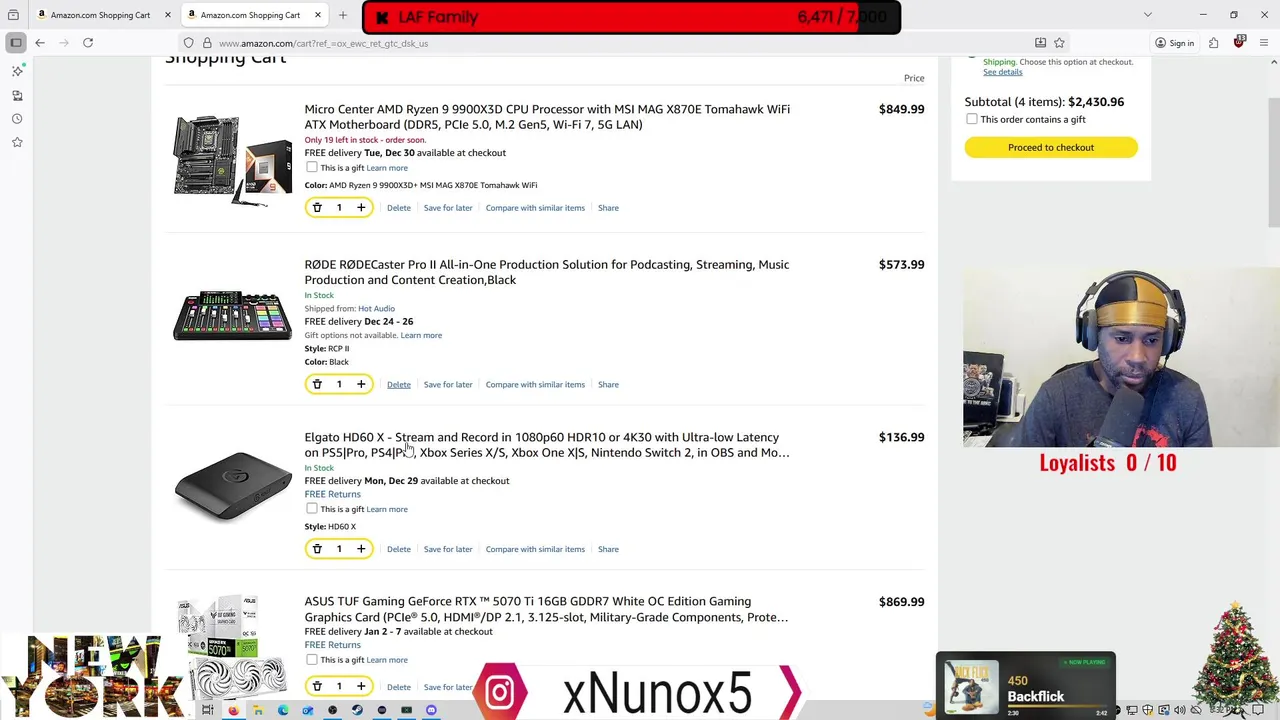Trash the RØDECaster Pro II item
This screenshot has width=1280, height=720.
[317, 384]
